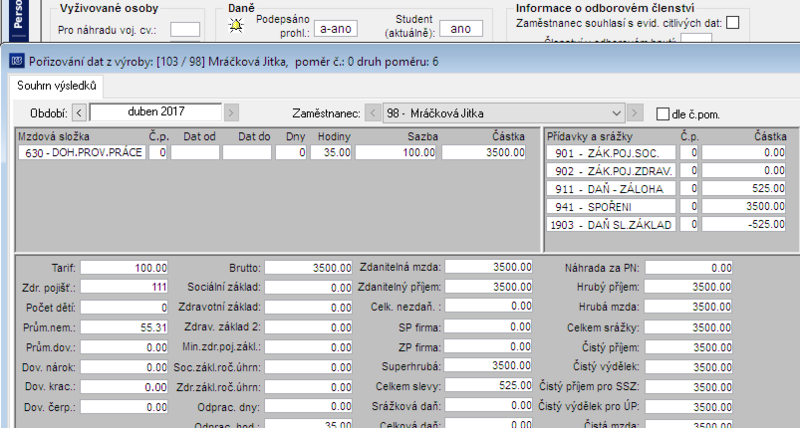Click the Zdravotní základ field
The image size is (800, 428).
308,308
